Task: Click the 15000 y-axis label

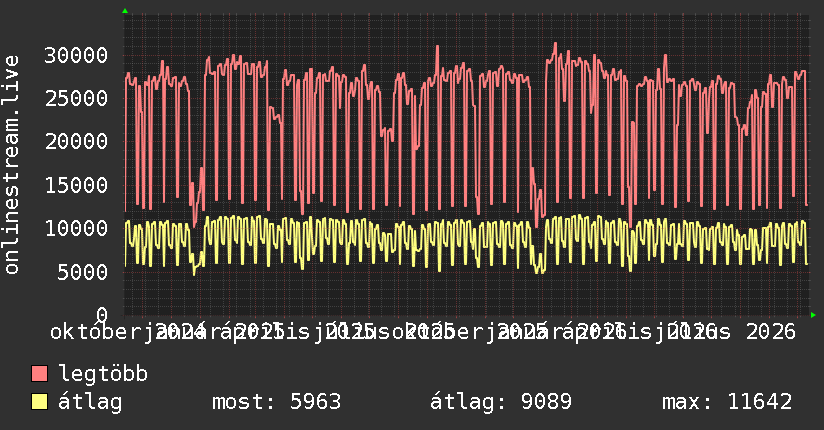Action: (x=76, y=185)
